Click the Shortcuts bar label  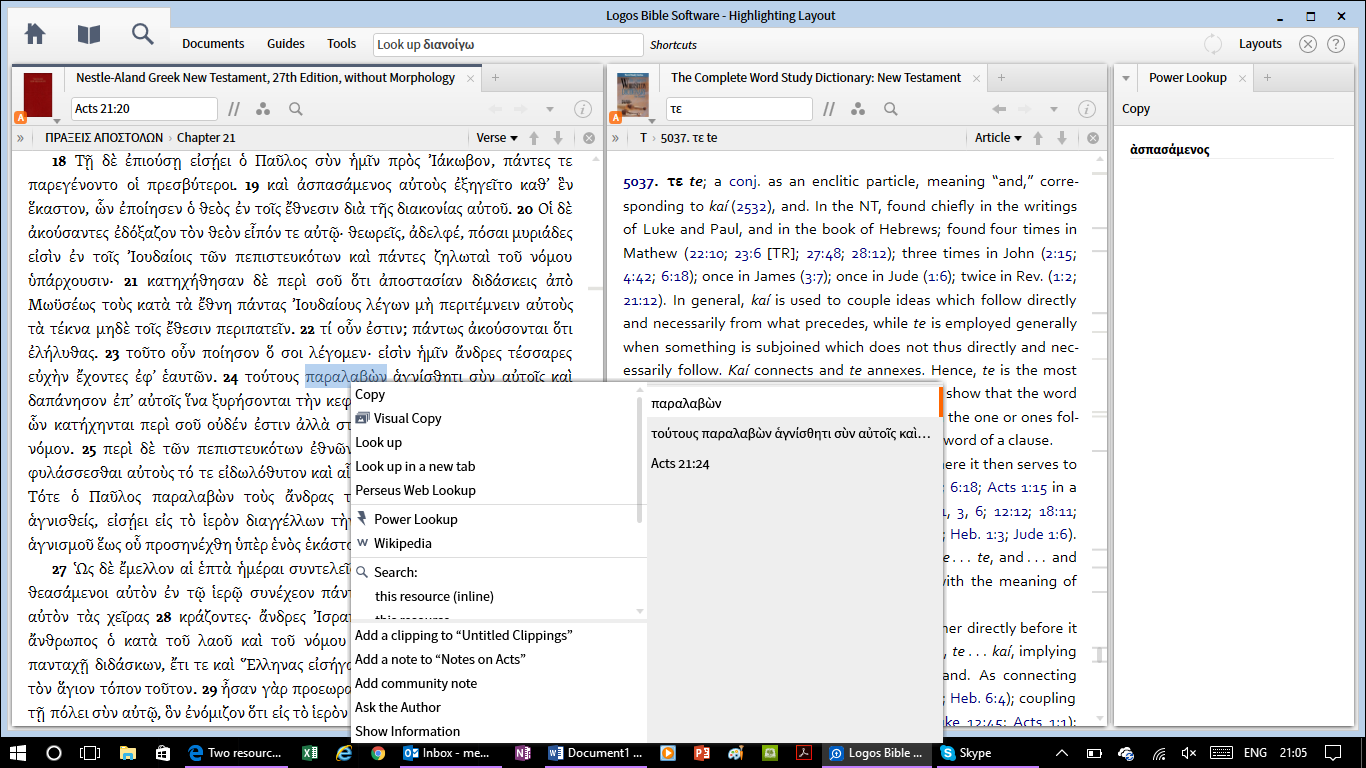[673, 45]
